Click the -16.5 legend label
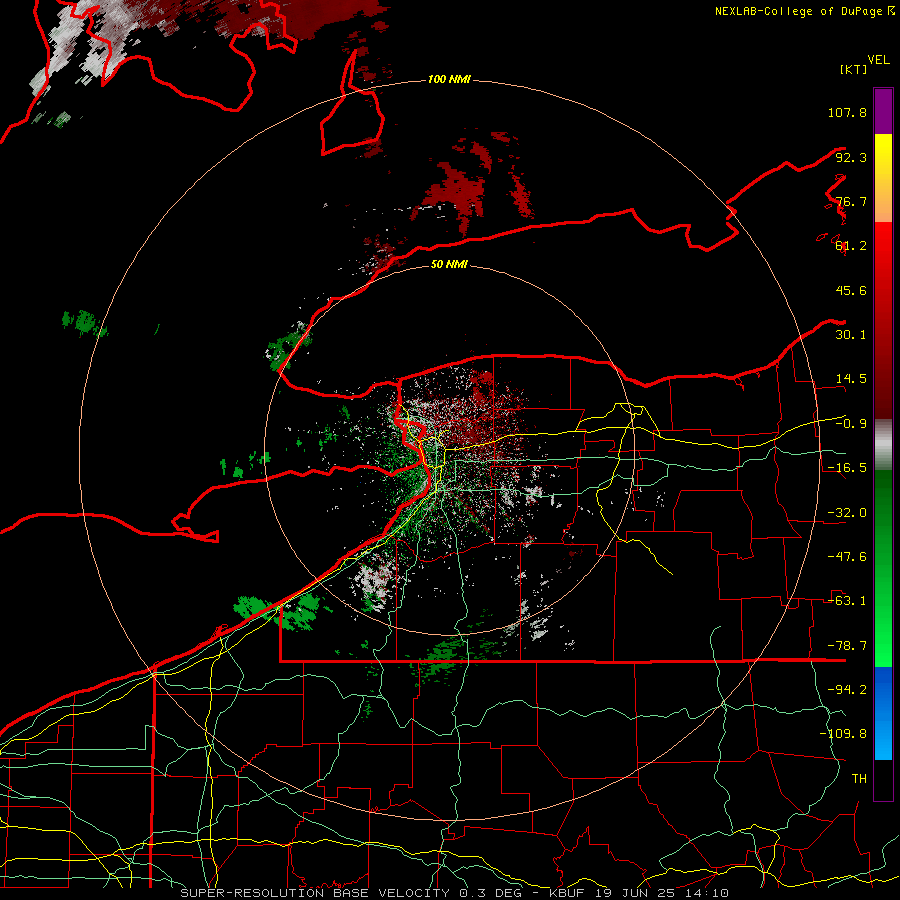Screen dimensions: 900x900 coord(847,468)
